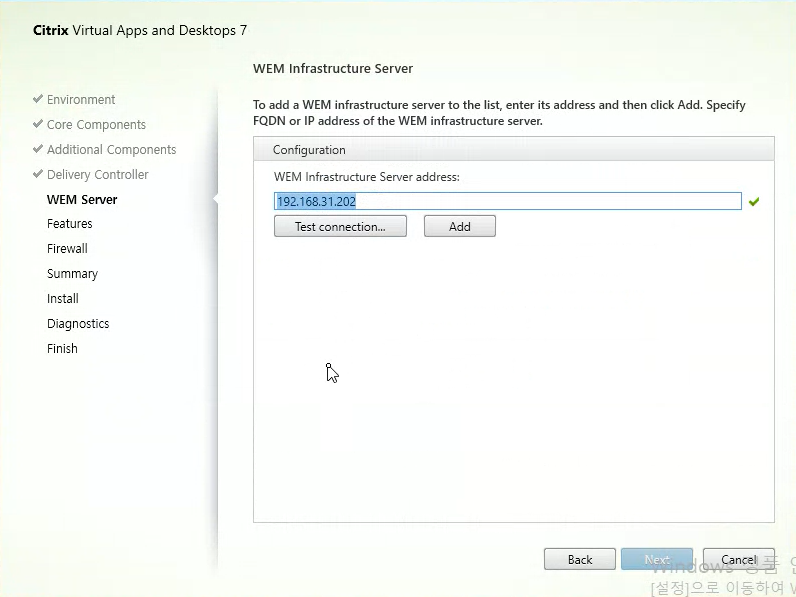Click the Add button
Screen dimensions: 796x597
pos(459,226)
